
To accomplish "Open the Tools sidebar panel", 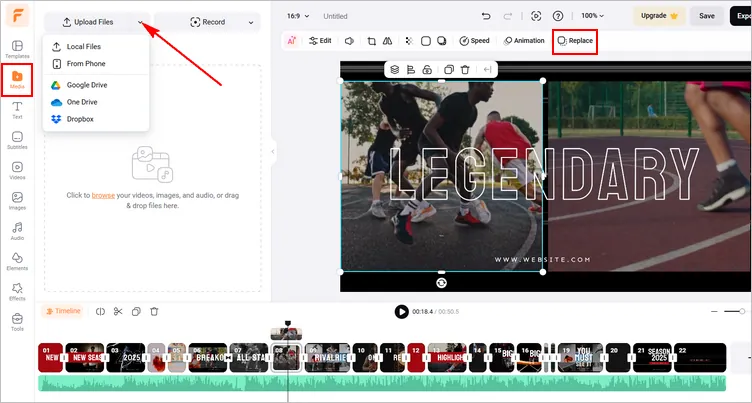I will 17,322.
